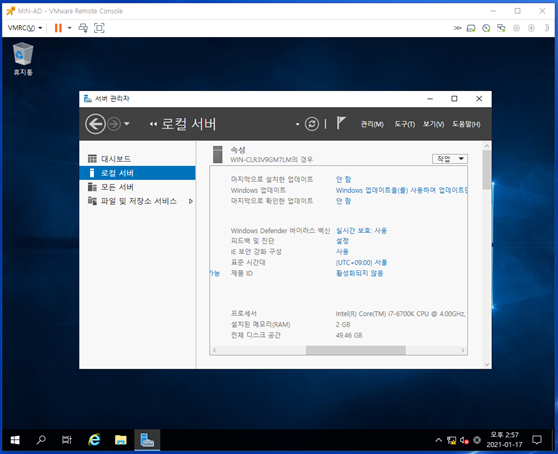Click the VMRC full screen icon
Screen dimensions: 558x454
[x=99, y=28]
